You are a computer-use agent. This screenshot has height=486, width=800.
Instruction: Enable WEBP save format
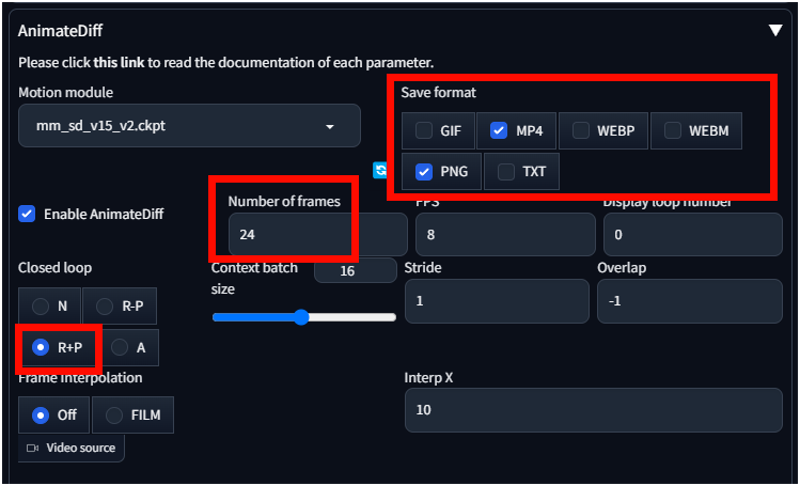580,131
